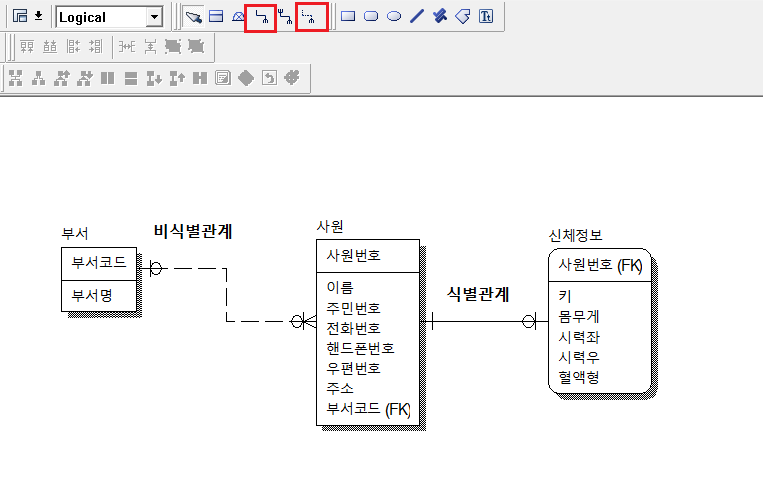763x479 pixels.
Task: Click the tree icon with up arrow
Action: [62, 78]
